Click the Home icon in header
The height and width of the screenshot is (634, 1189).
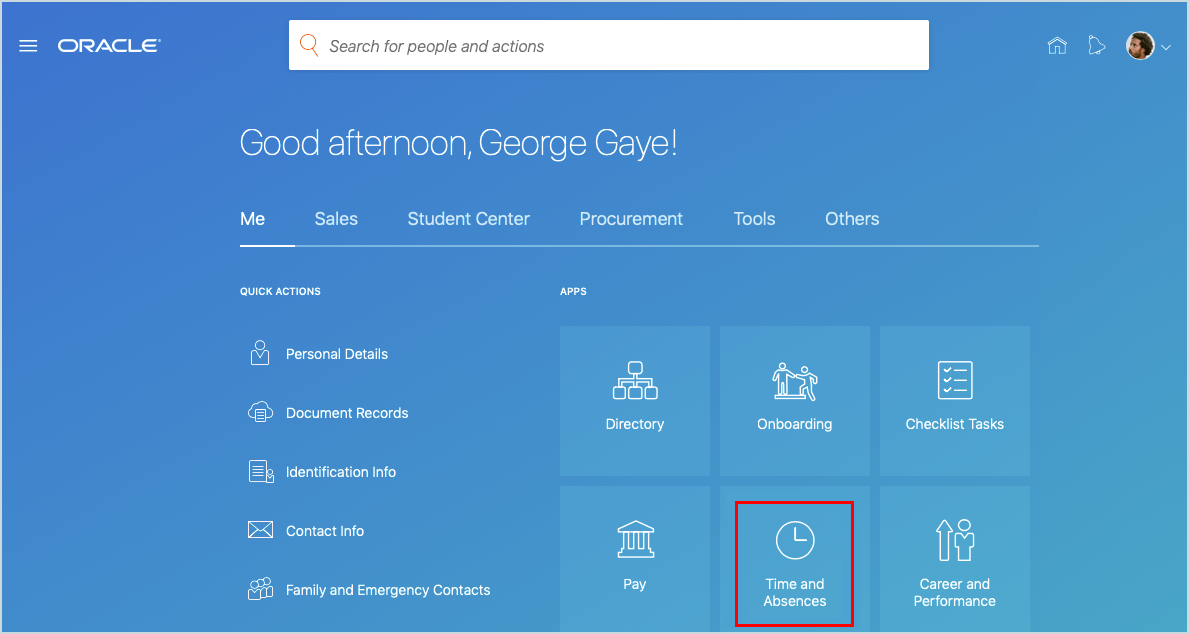tap(1057, 46)
